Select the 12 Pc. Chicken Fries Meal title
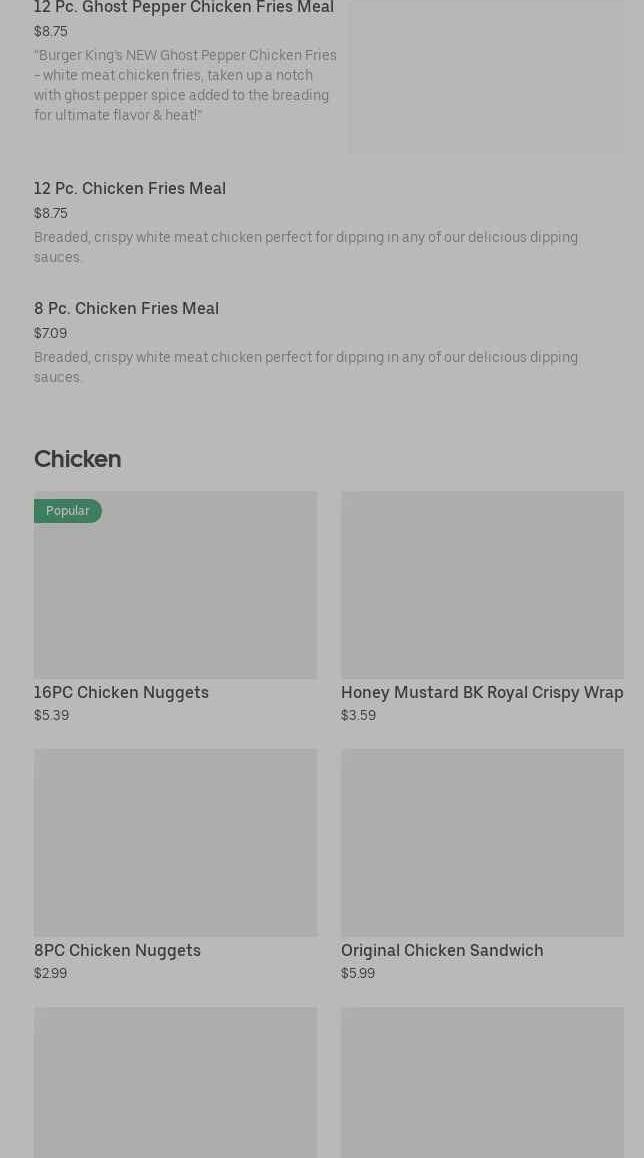Viewport: 644px width, 1158px height. coord(130,188)
